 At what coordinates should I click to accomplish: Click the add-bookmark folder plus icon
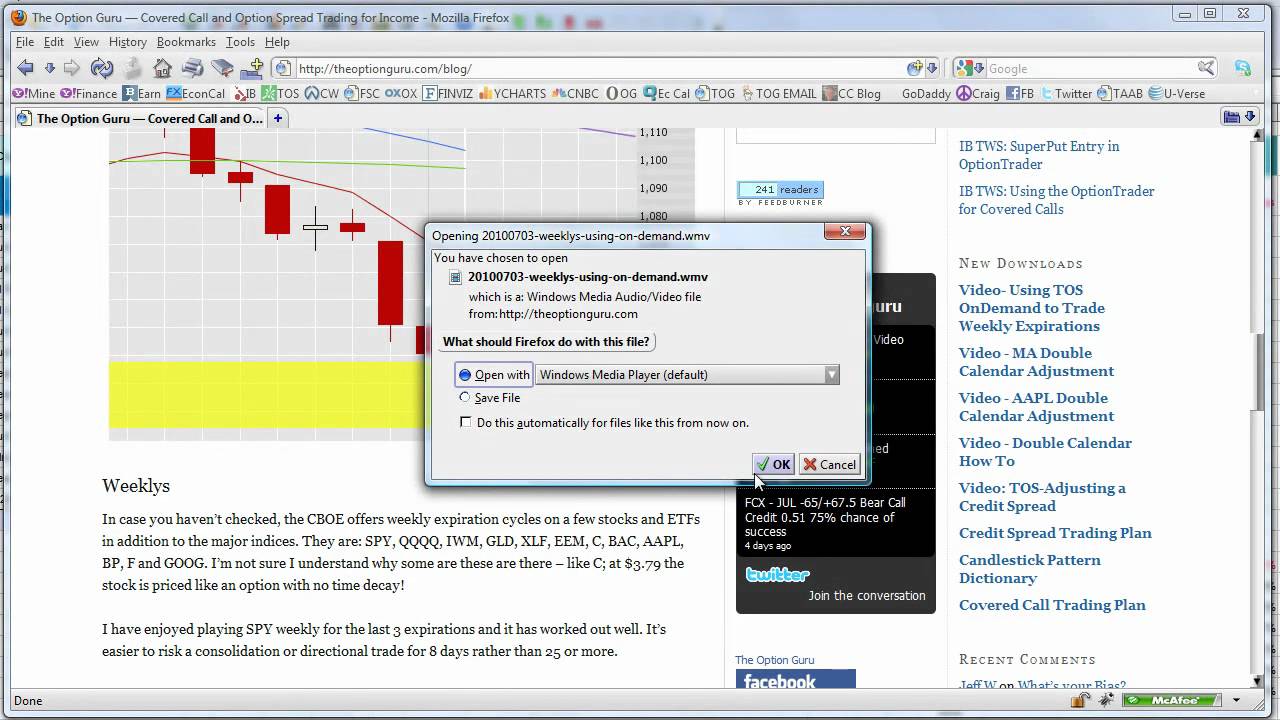(x=251, y=68)
